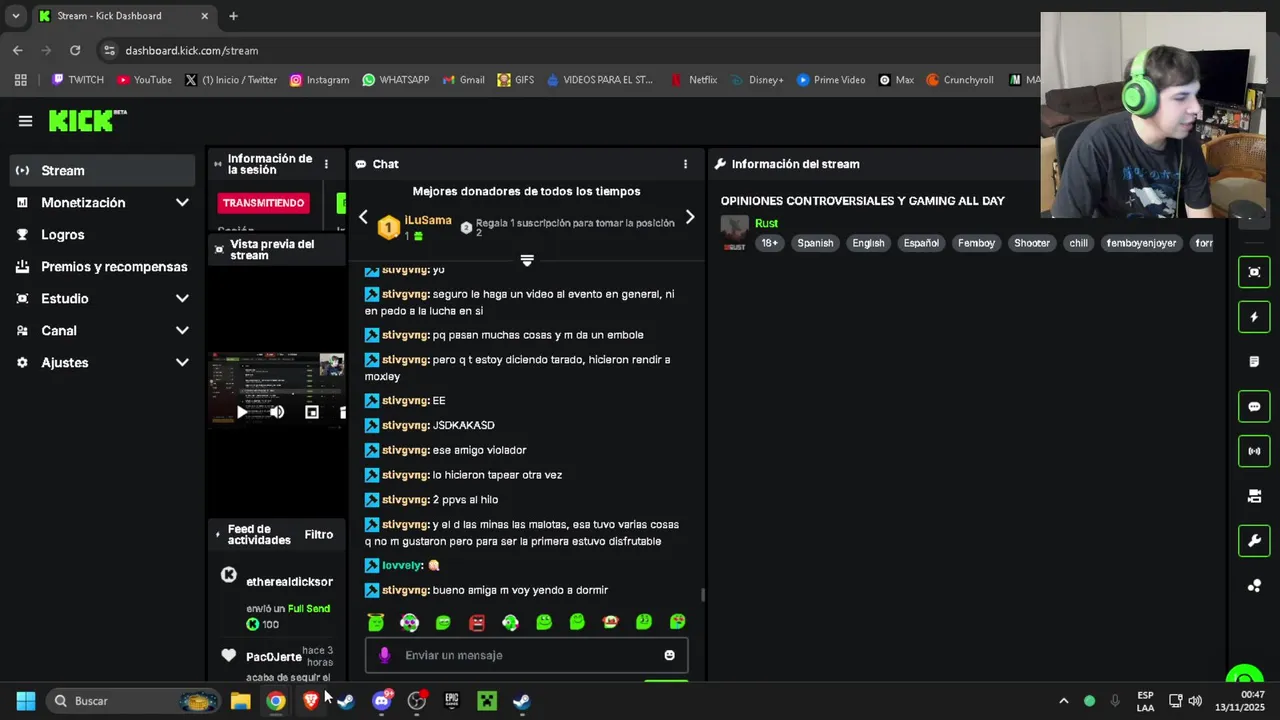1280x720 pixels.
Task: Open Información de la sesión options menu
Action: click(326, 164)
